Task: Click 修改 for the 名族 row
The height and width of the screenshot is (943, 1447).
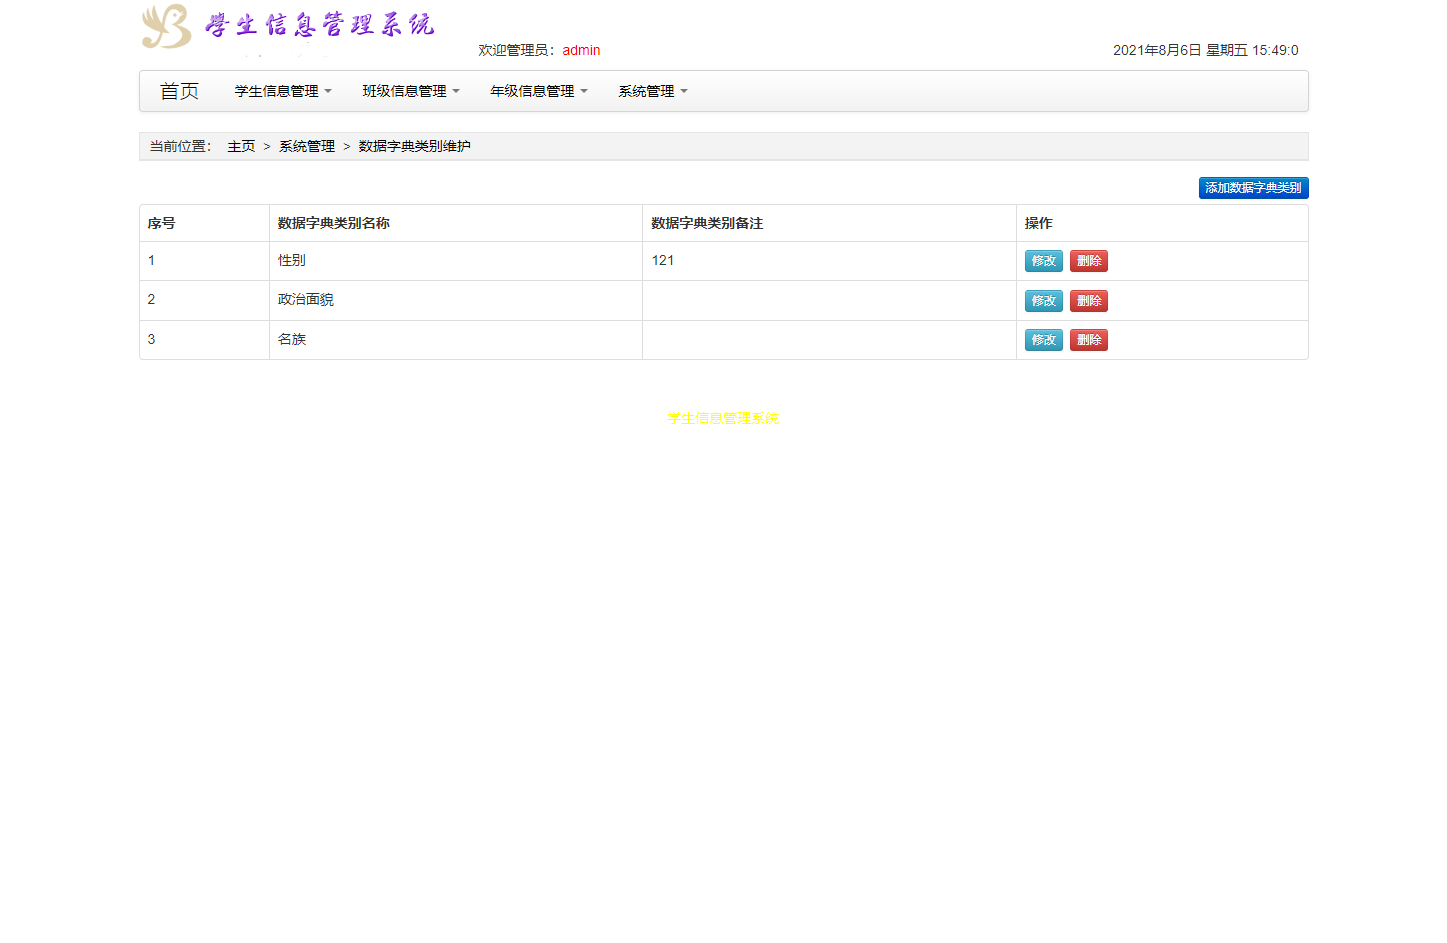Action: pyautogui.click(x=1044, y=340)
